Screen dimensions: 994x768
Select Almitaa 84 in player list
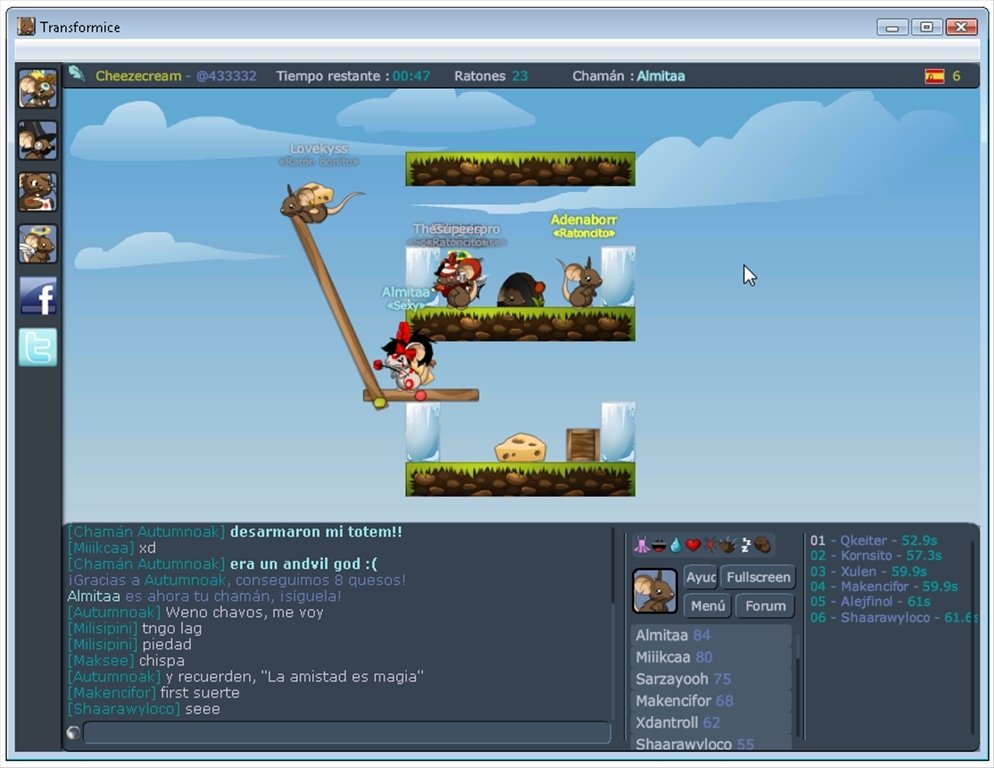[711, 635]
